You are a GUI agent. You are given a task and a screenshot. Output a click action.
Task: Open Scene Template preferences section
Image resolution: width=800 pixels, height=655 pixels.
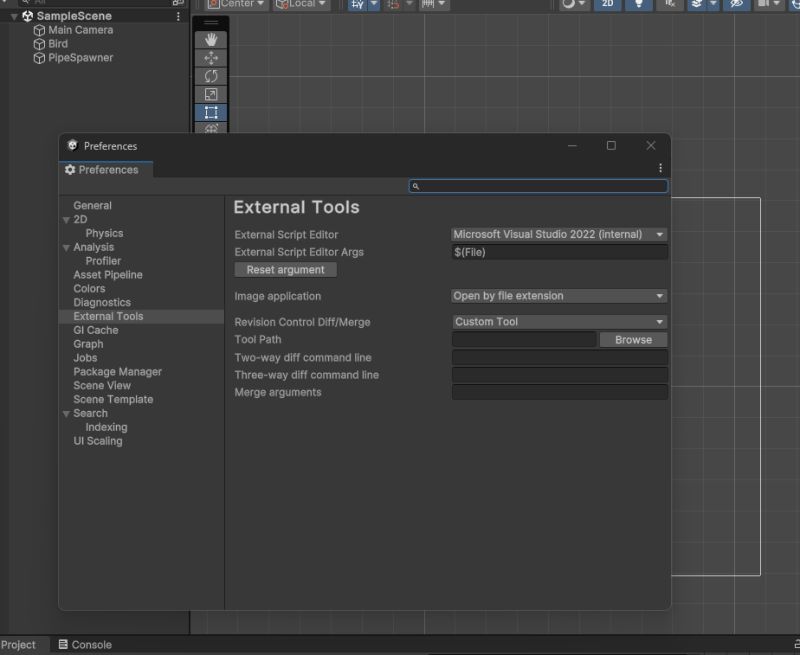(113, 399)
